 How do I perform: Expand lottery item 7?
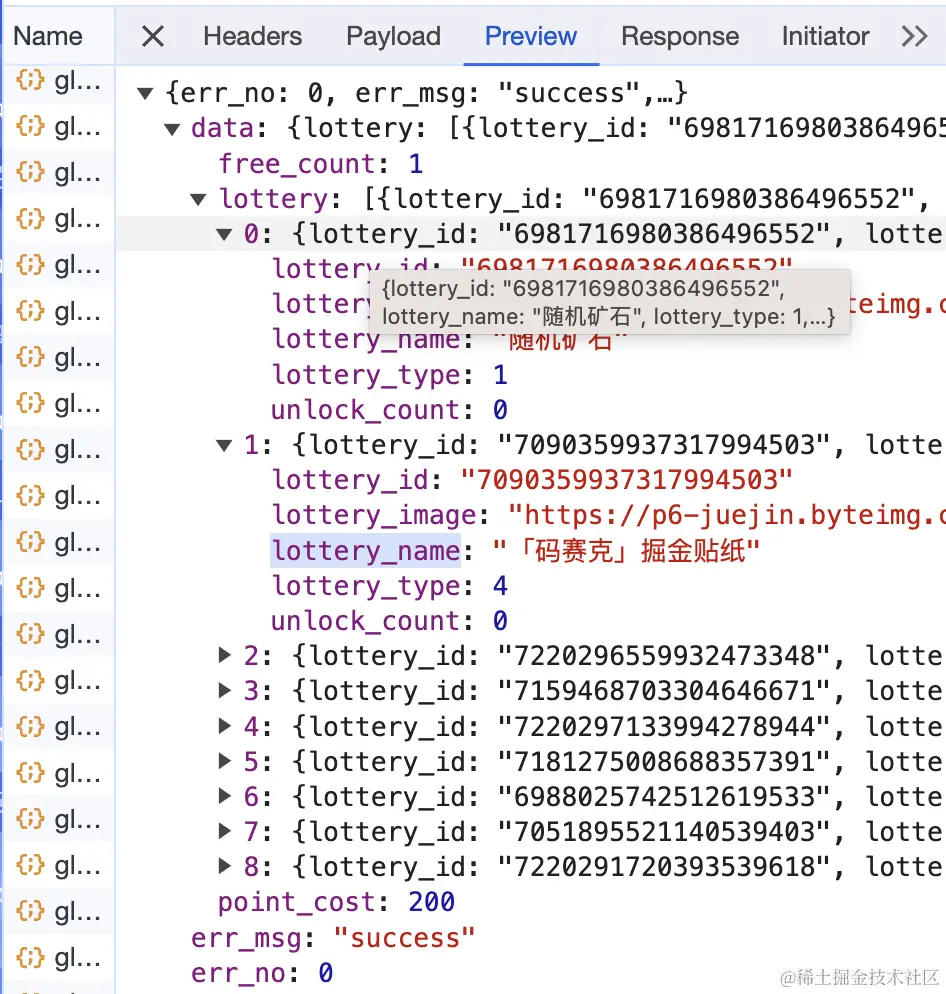click(x=224, y=831)
